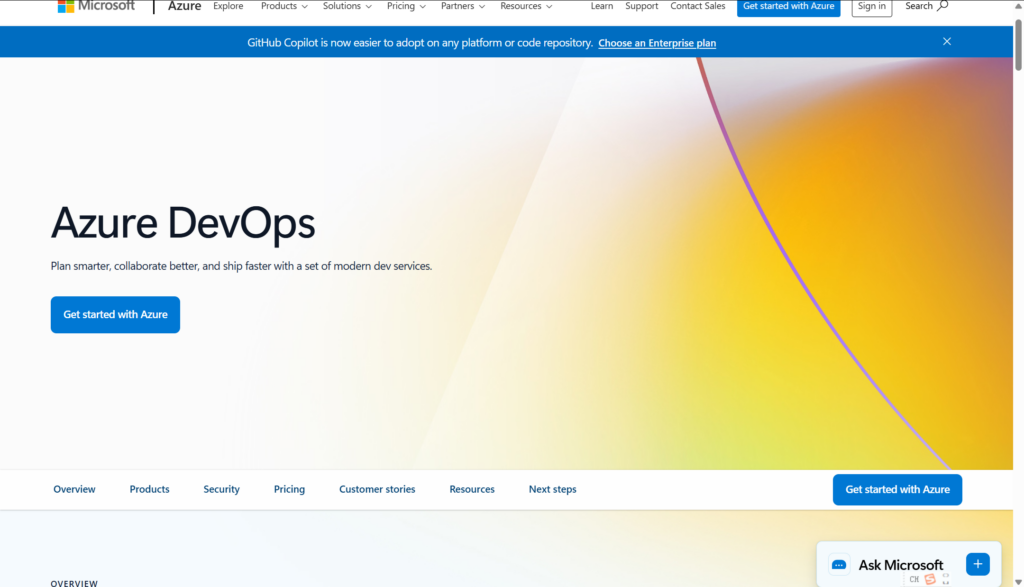Open the Contact Sales link

697,6
